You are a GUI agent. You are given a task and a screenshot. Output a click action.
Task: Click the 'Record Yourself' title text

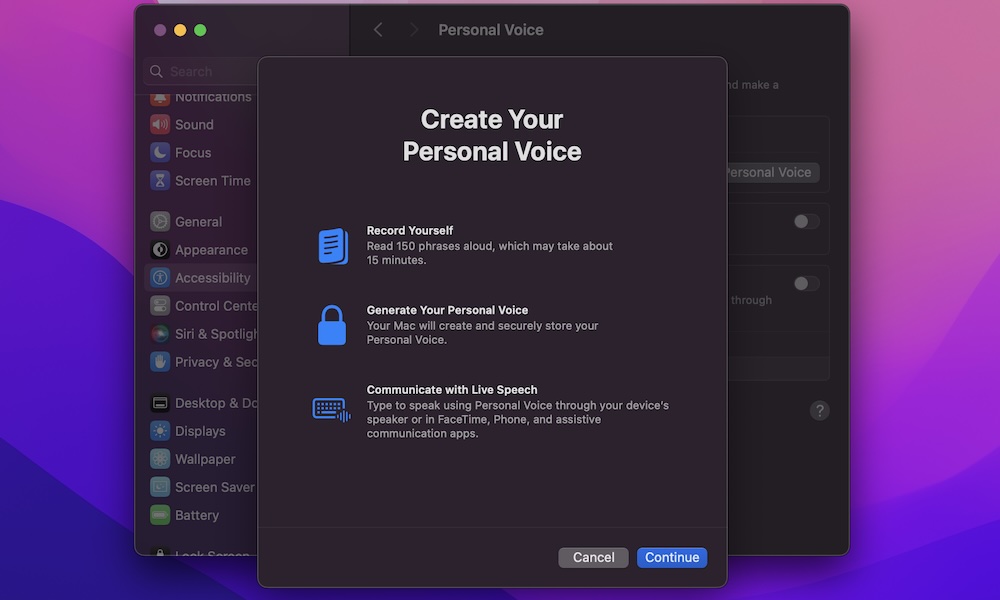click(409, 230)
